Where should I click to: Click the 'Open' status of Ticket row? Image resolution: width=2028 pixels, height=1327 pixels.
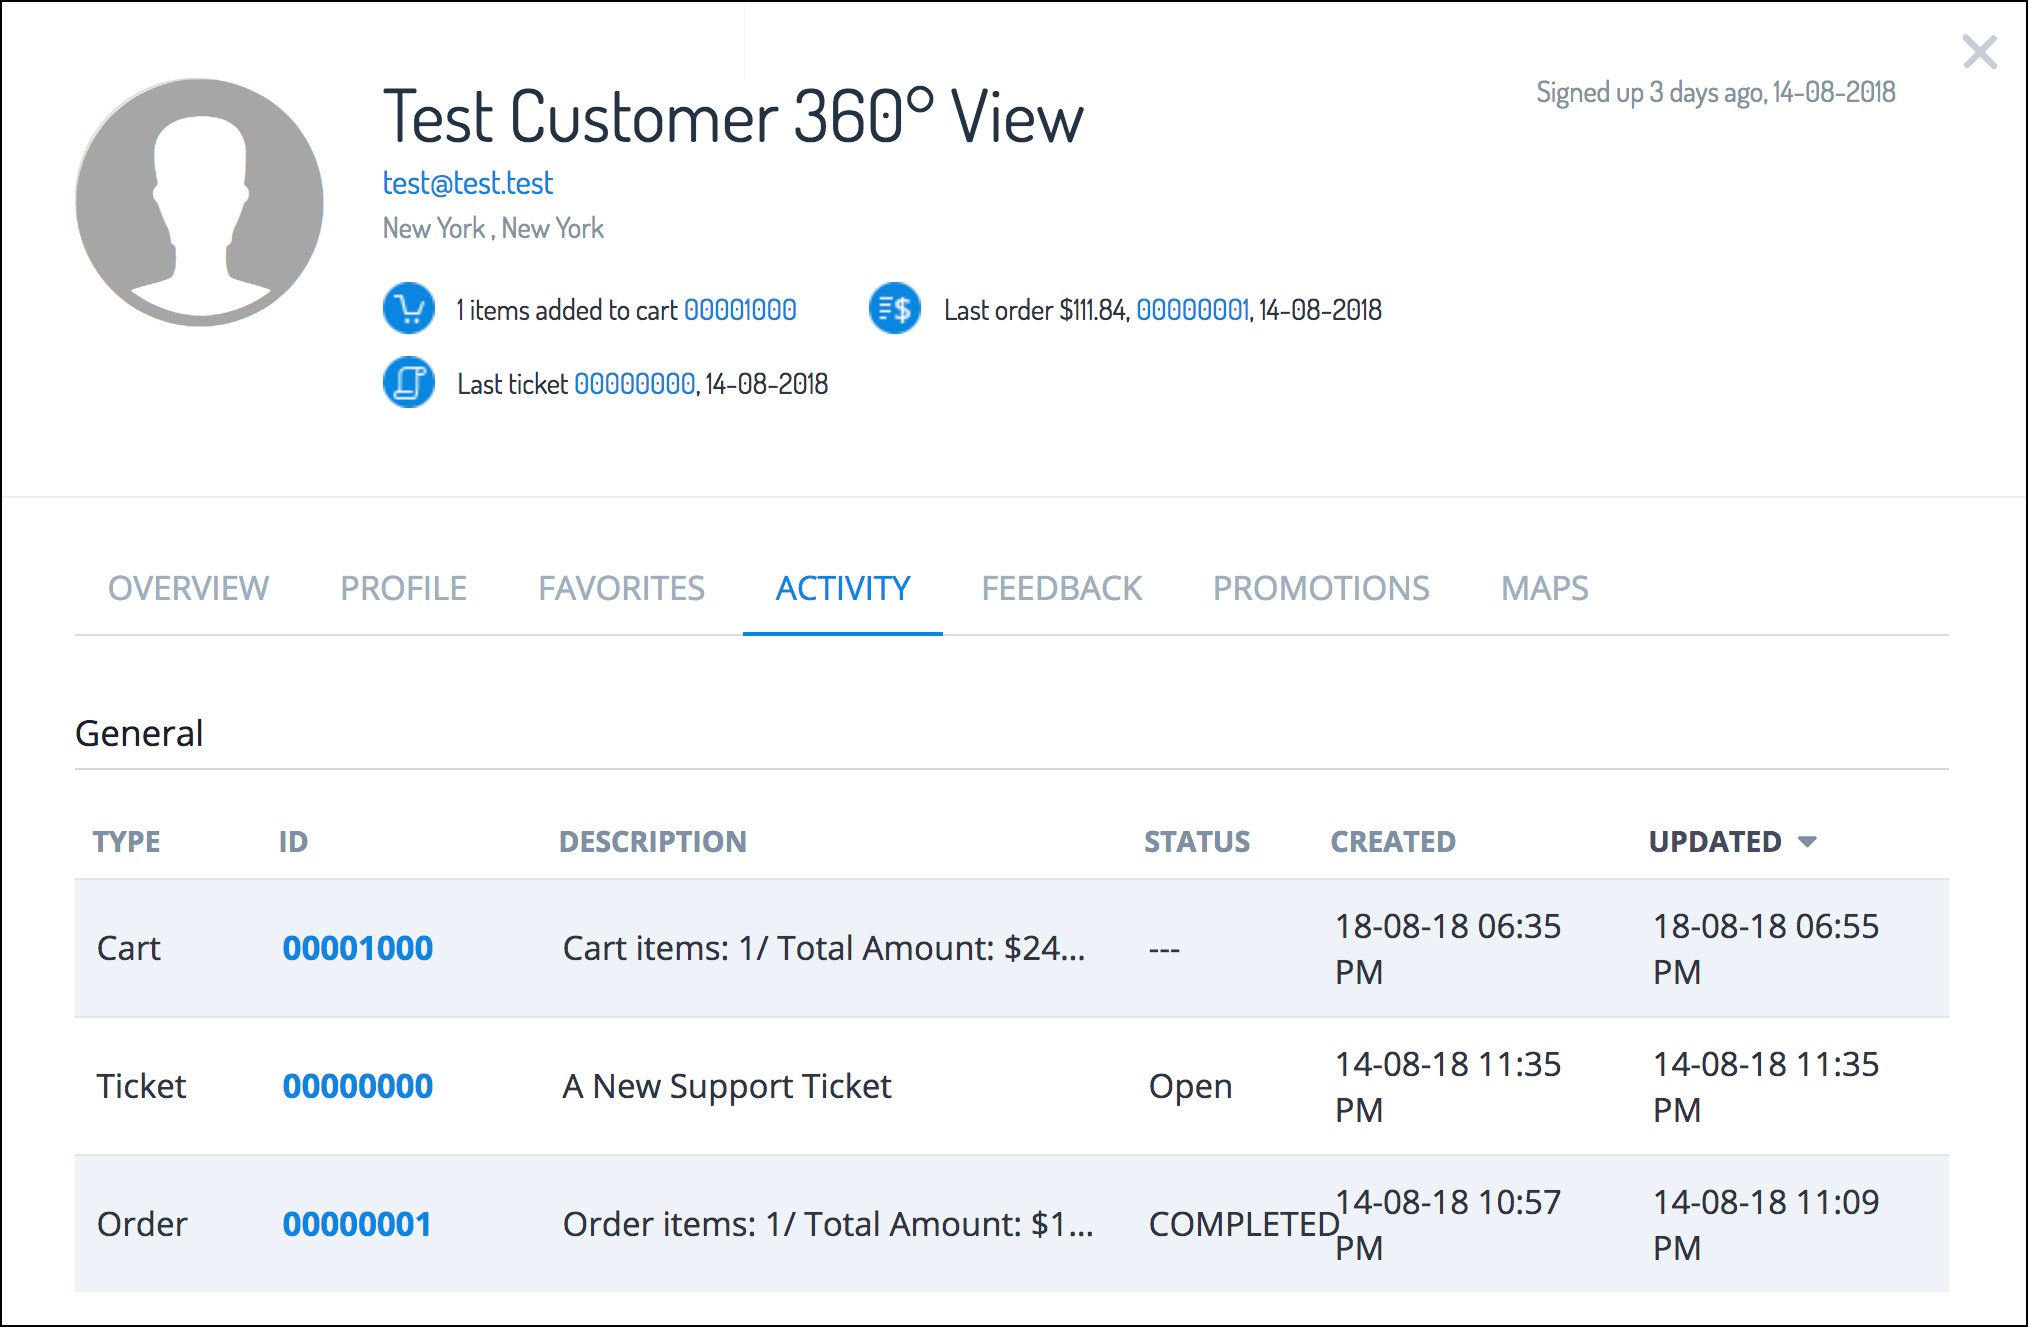click(x=1190, y=1086)
